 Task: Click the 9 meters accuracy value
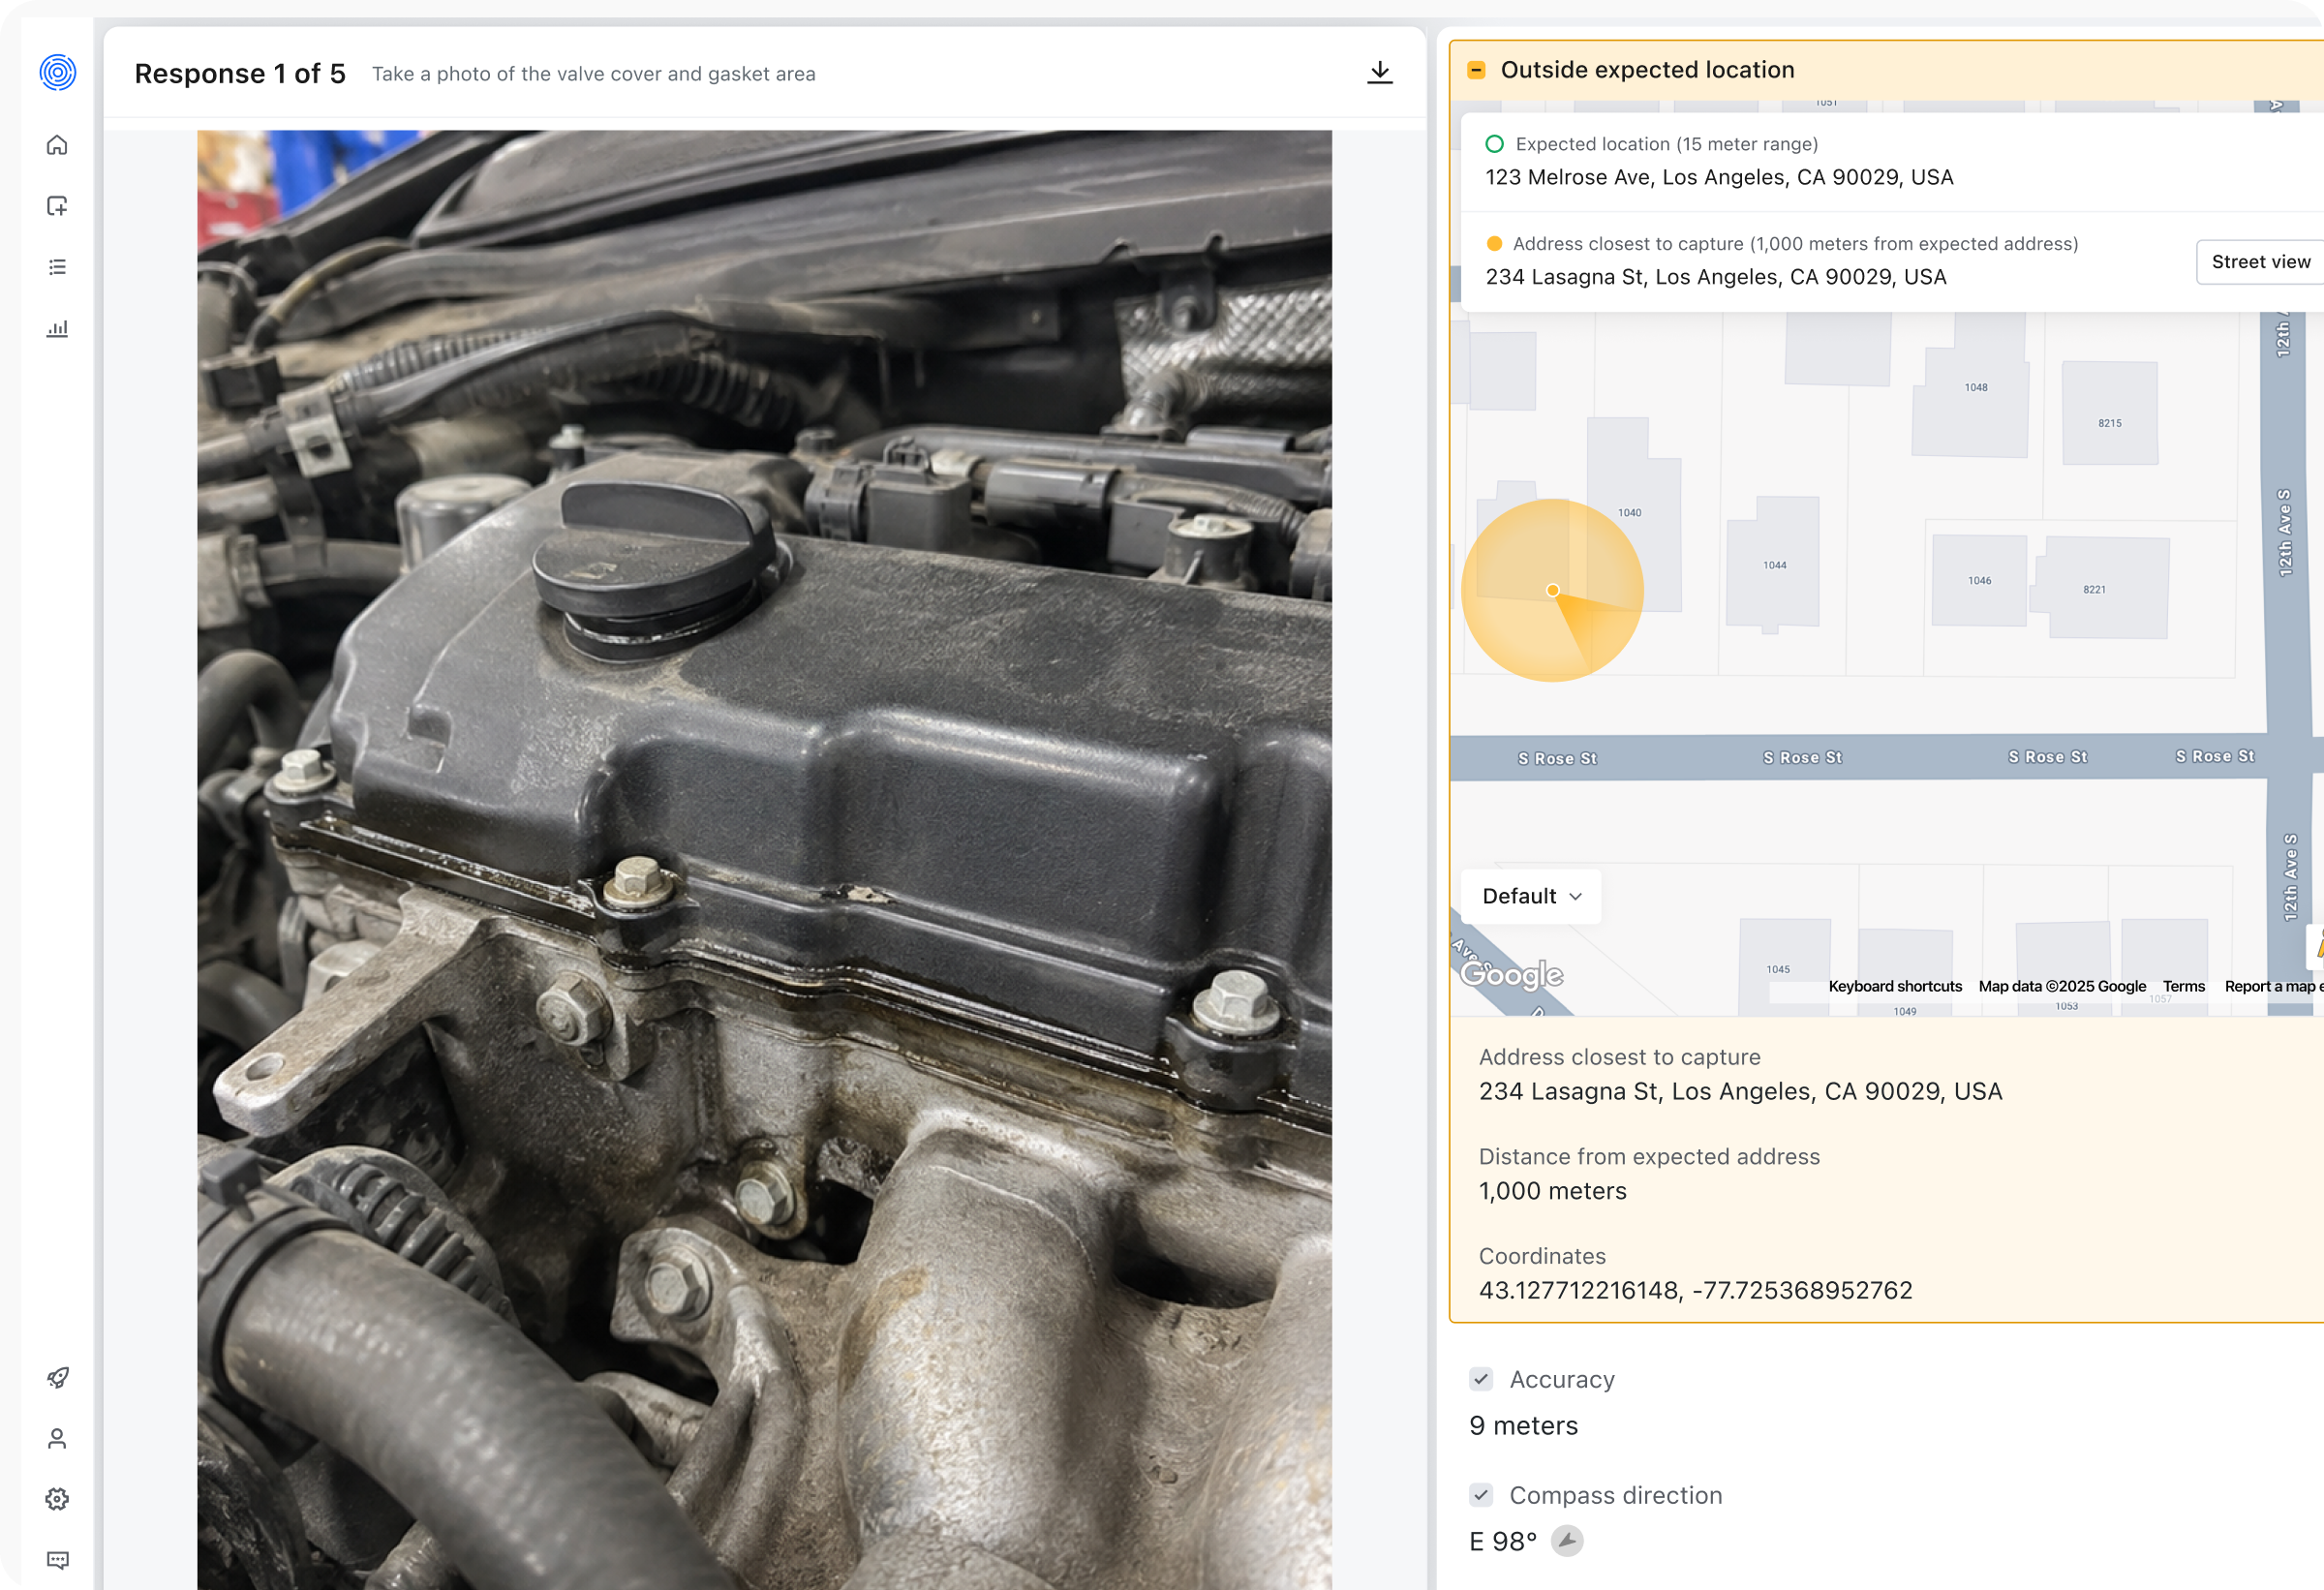click(x=1524, y=1425)
